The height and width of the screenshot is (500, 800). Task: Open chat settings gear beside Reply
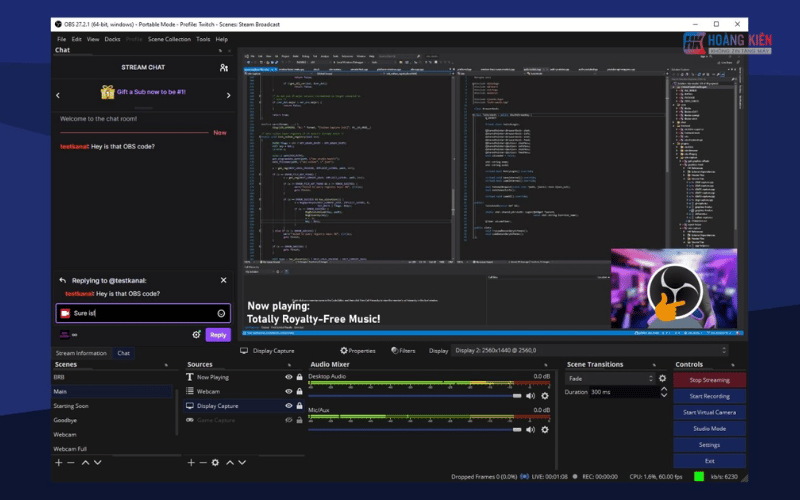[196, 335]
